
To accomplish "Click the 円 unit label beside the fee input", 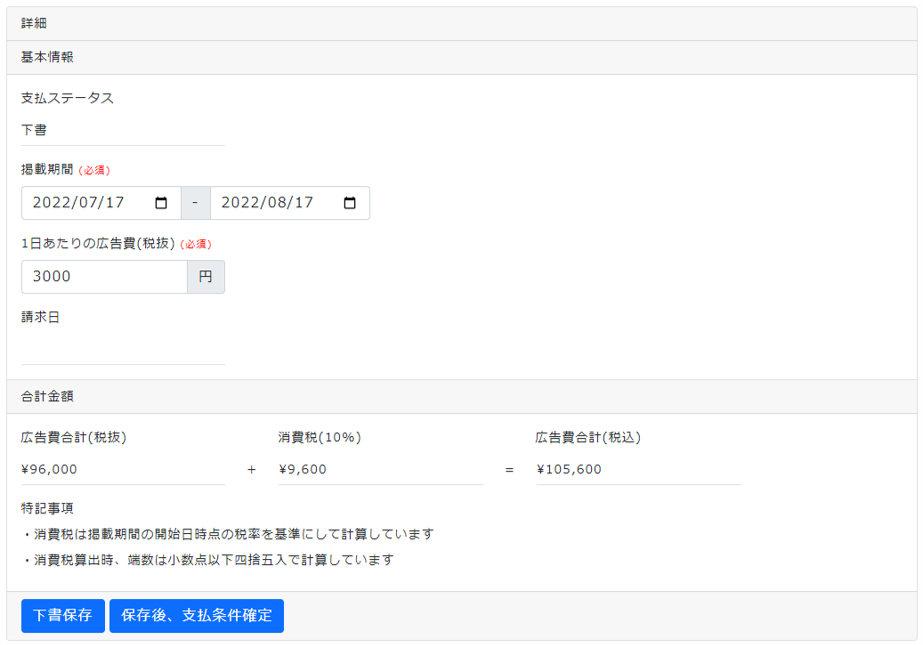I will click(x=206, y=277).
